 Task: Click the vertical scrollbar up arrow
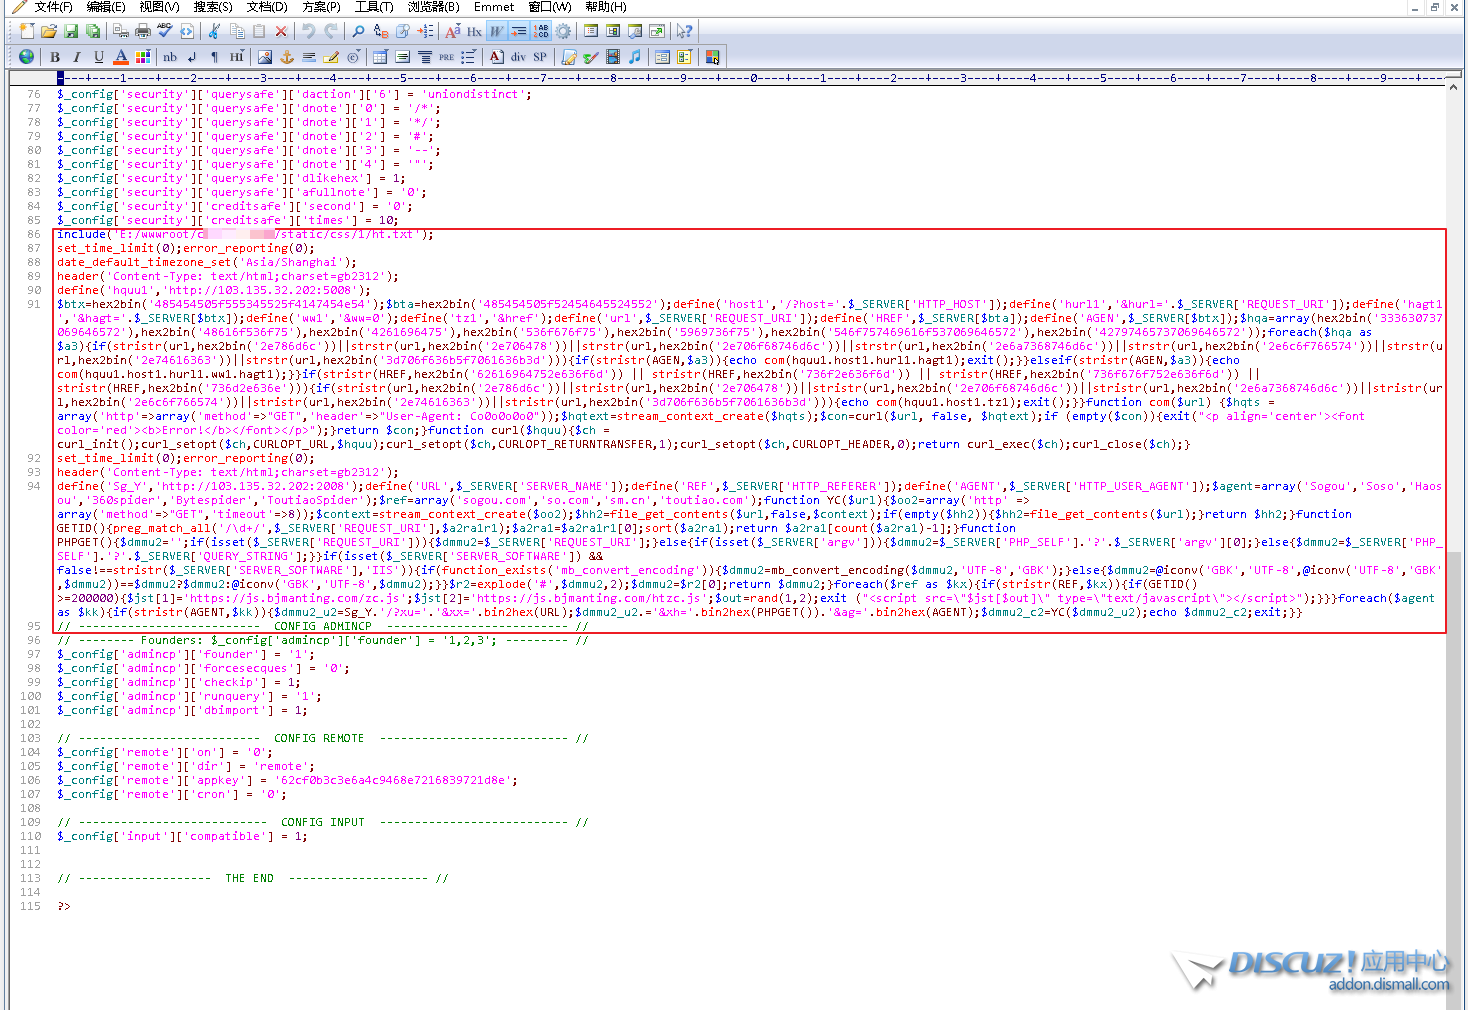tap(1454, 88)
